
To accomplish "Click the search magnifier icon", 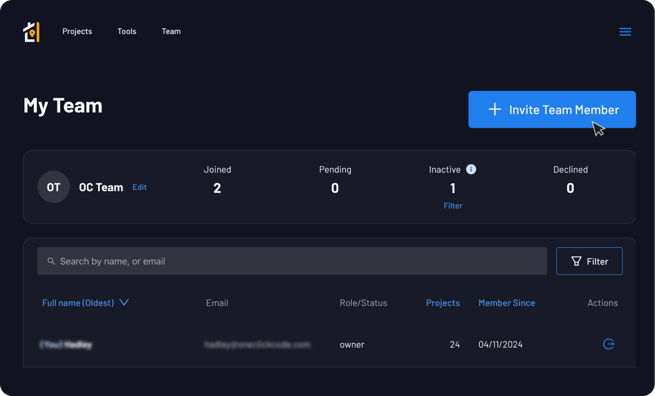I will coord(51,261).
